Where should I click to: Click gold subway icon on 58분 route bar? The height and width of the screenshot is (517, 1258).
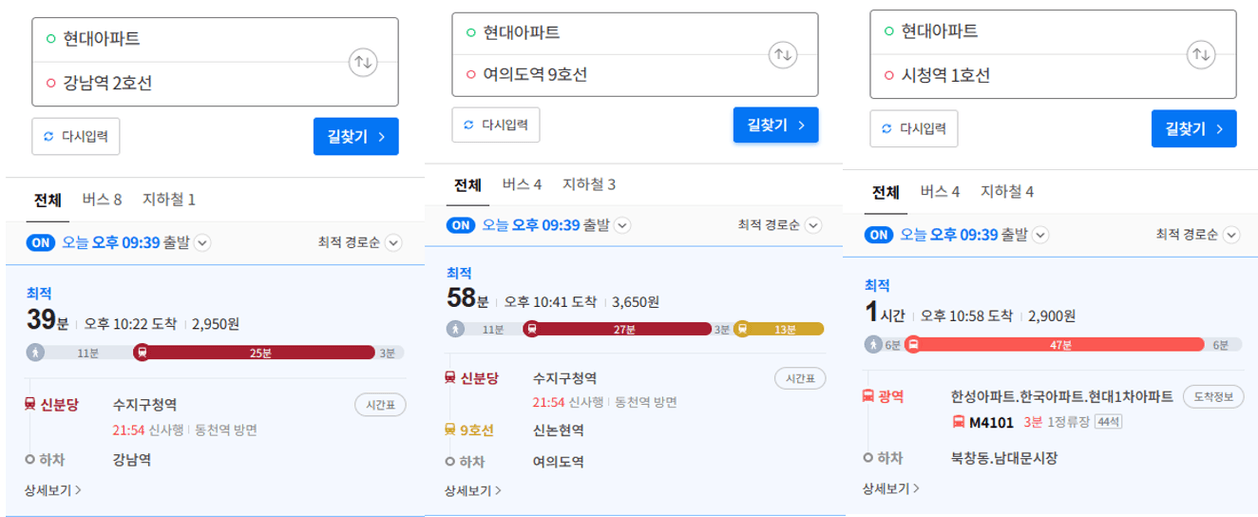coord(742,329)
